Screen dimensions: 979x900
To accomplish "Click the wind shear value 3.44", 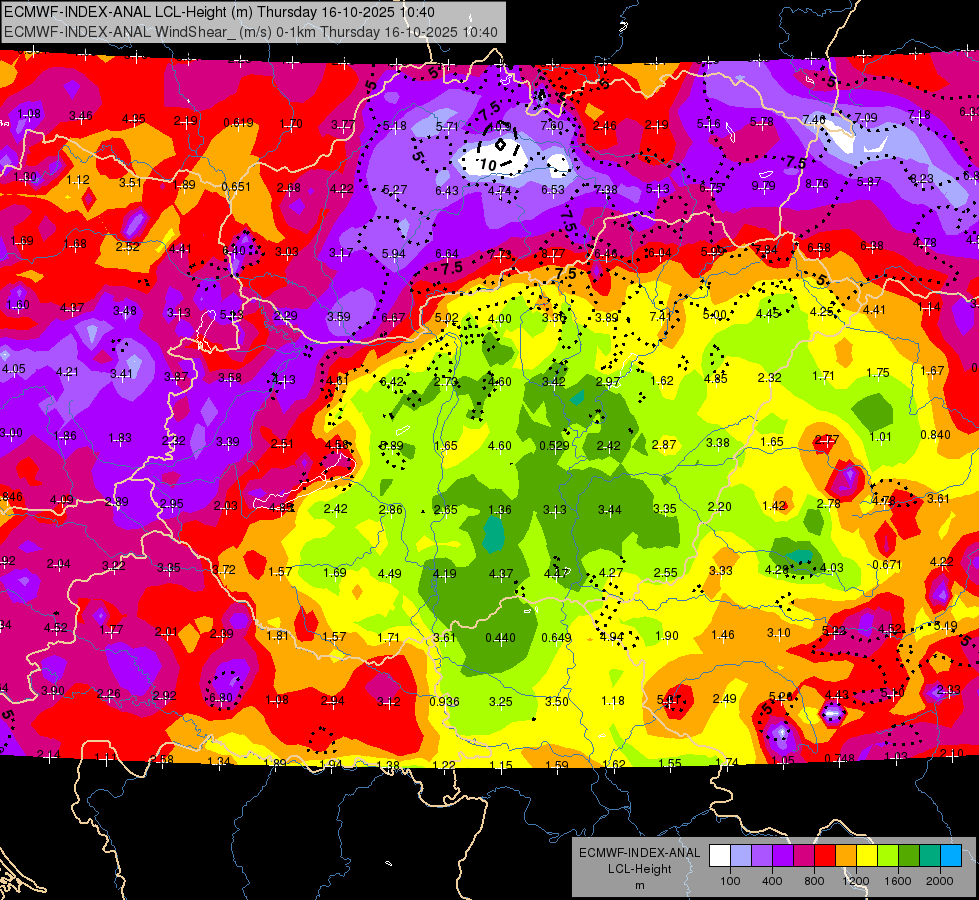I will coord(609,510).
